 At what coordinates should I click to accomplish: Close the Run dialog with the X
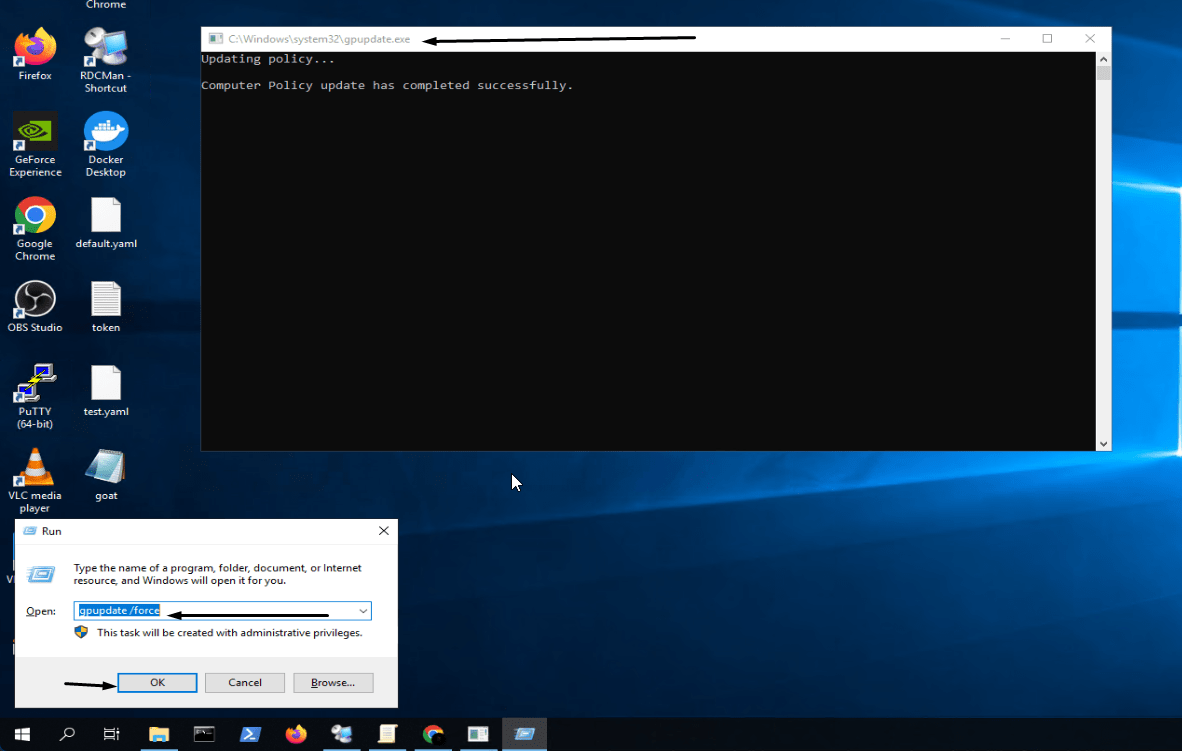[384, 531]
